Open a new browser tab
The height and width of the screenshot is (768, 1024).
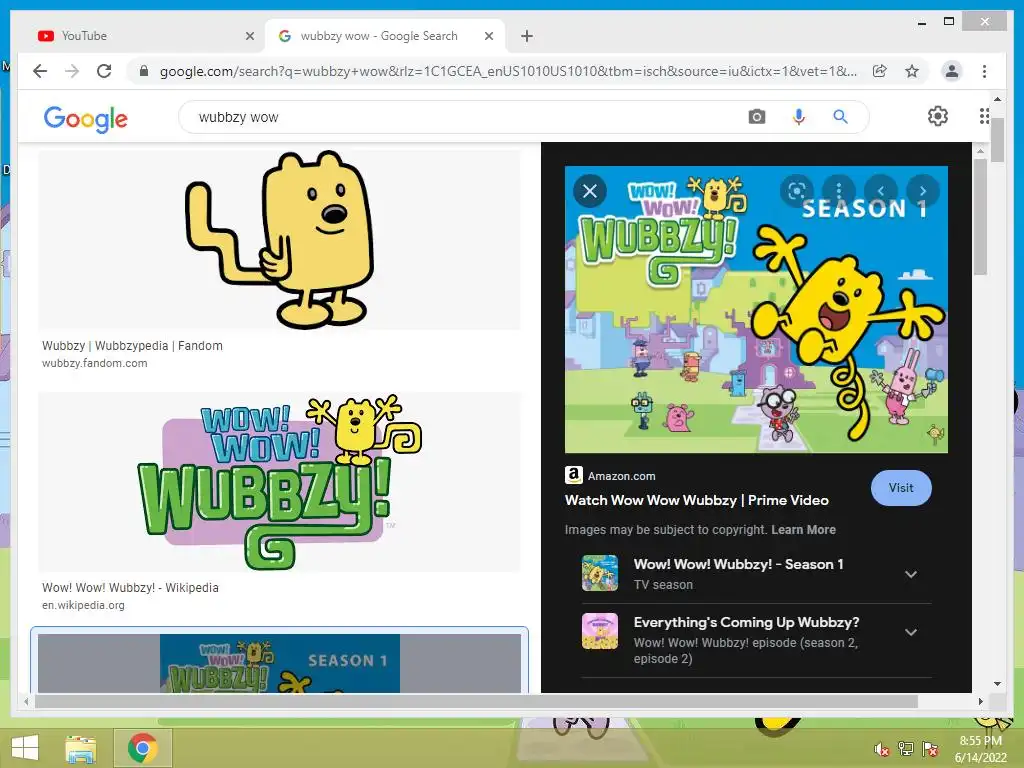(x=527, y=36)
